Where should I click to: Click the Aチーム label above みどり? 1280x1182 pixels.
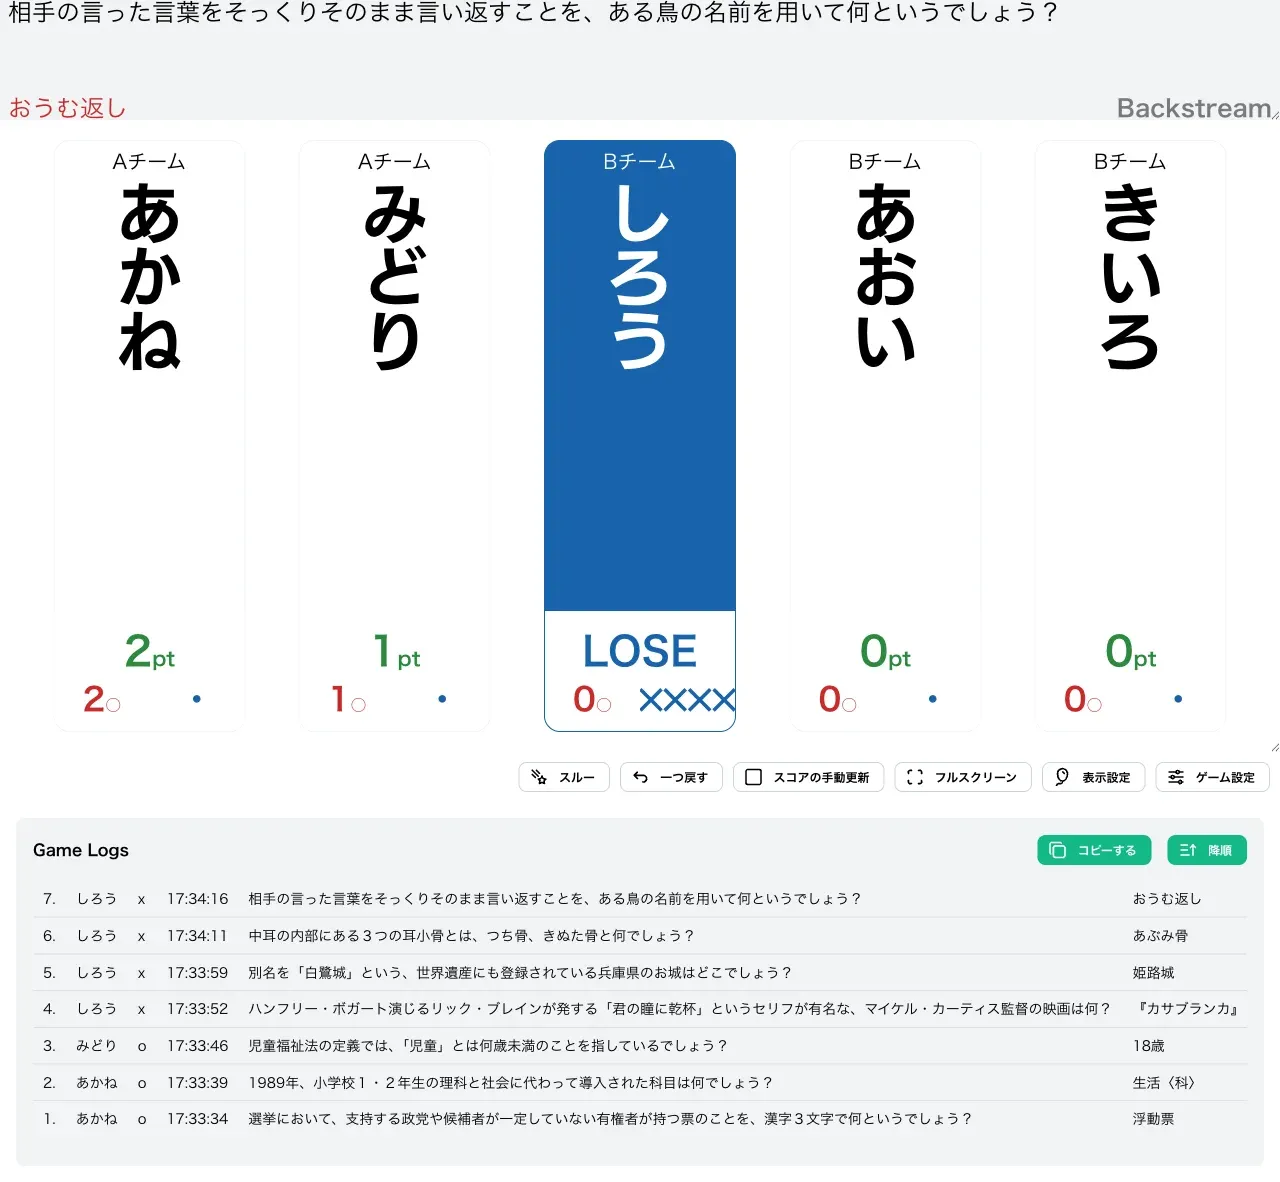coord(395,162)
